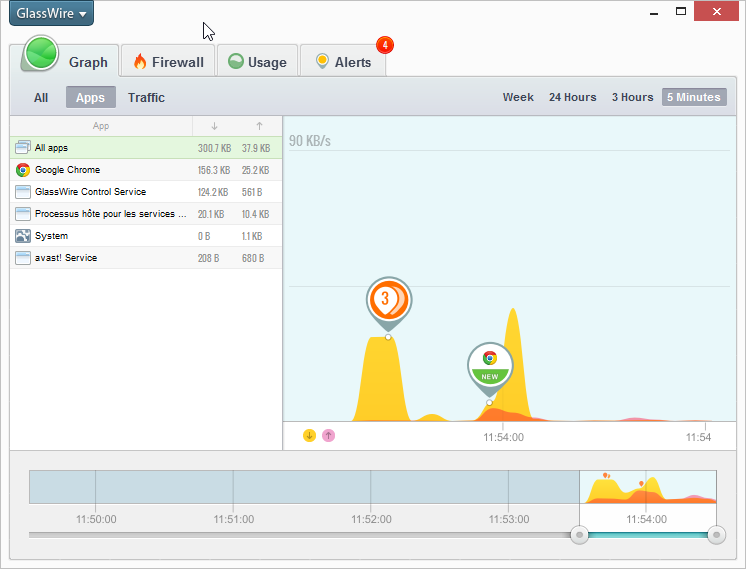746x569 pixels.
Task: Click the Google Chrome icon in list
Action: (23, 170)
